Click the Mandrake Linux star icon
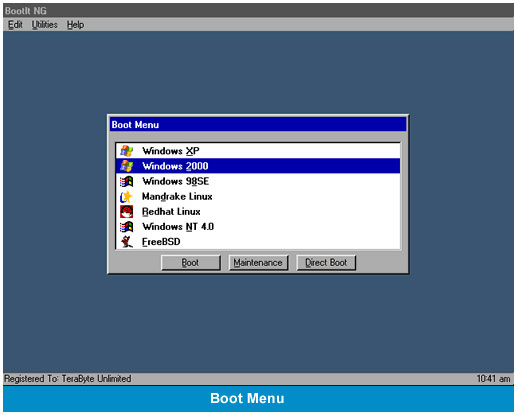The width and height of the screenshot is (517, 415). click(x=127, y=197)
